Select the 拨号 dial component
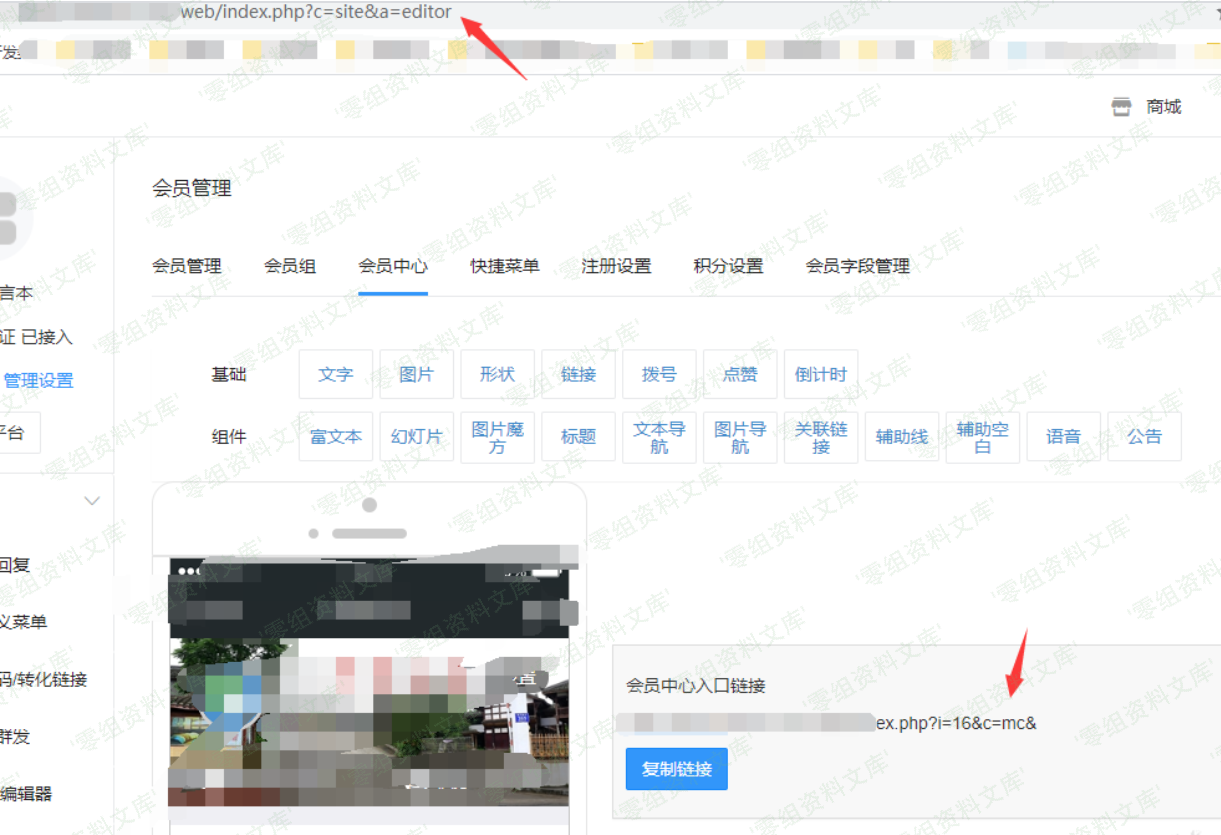Viewport: 1221px width, 835px height. tap(659, 374)
